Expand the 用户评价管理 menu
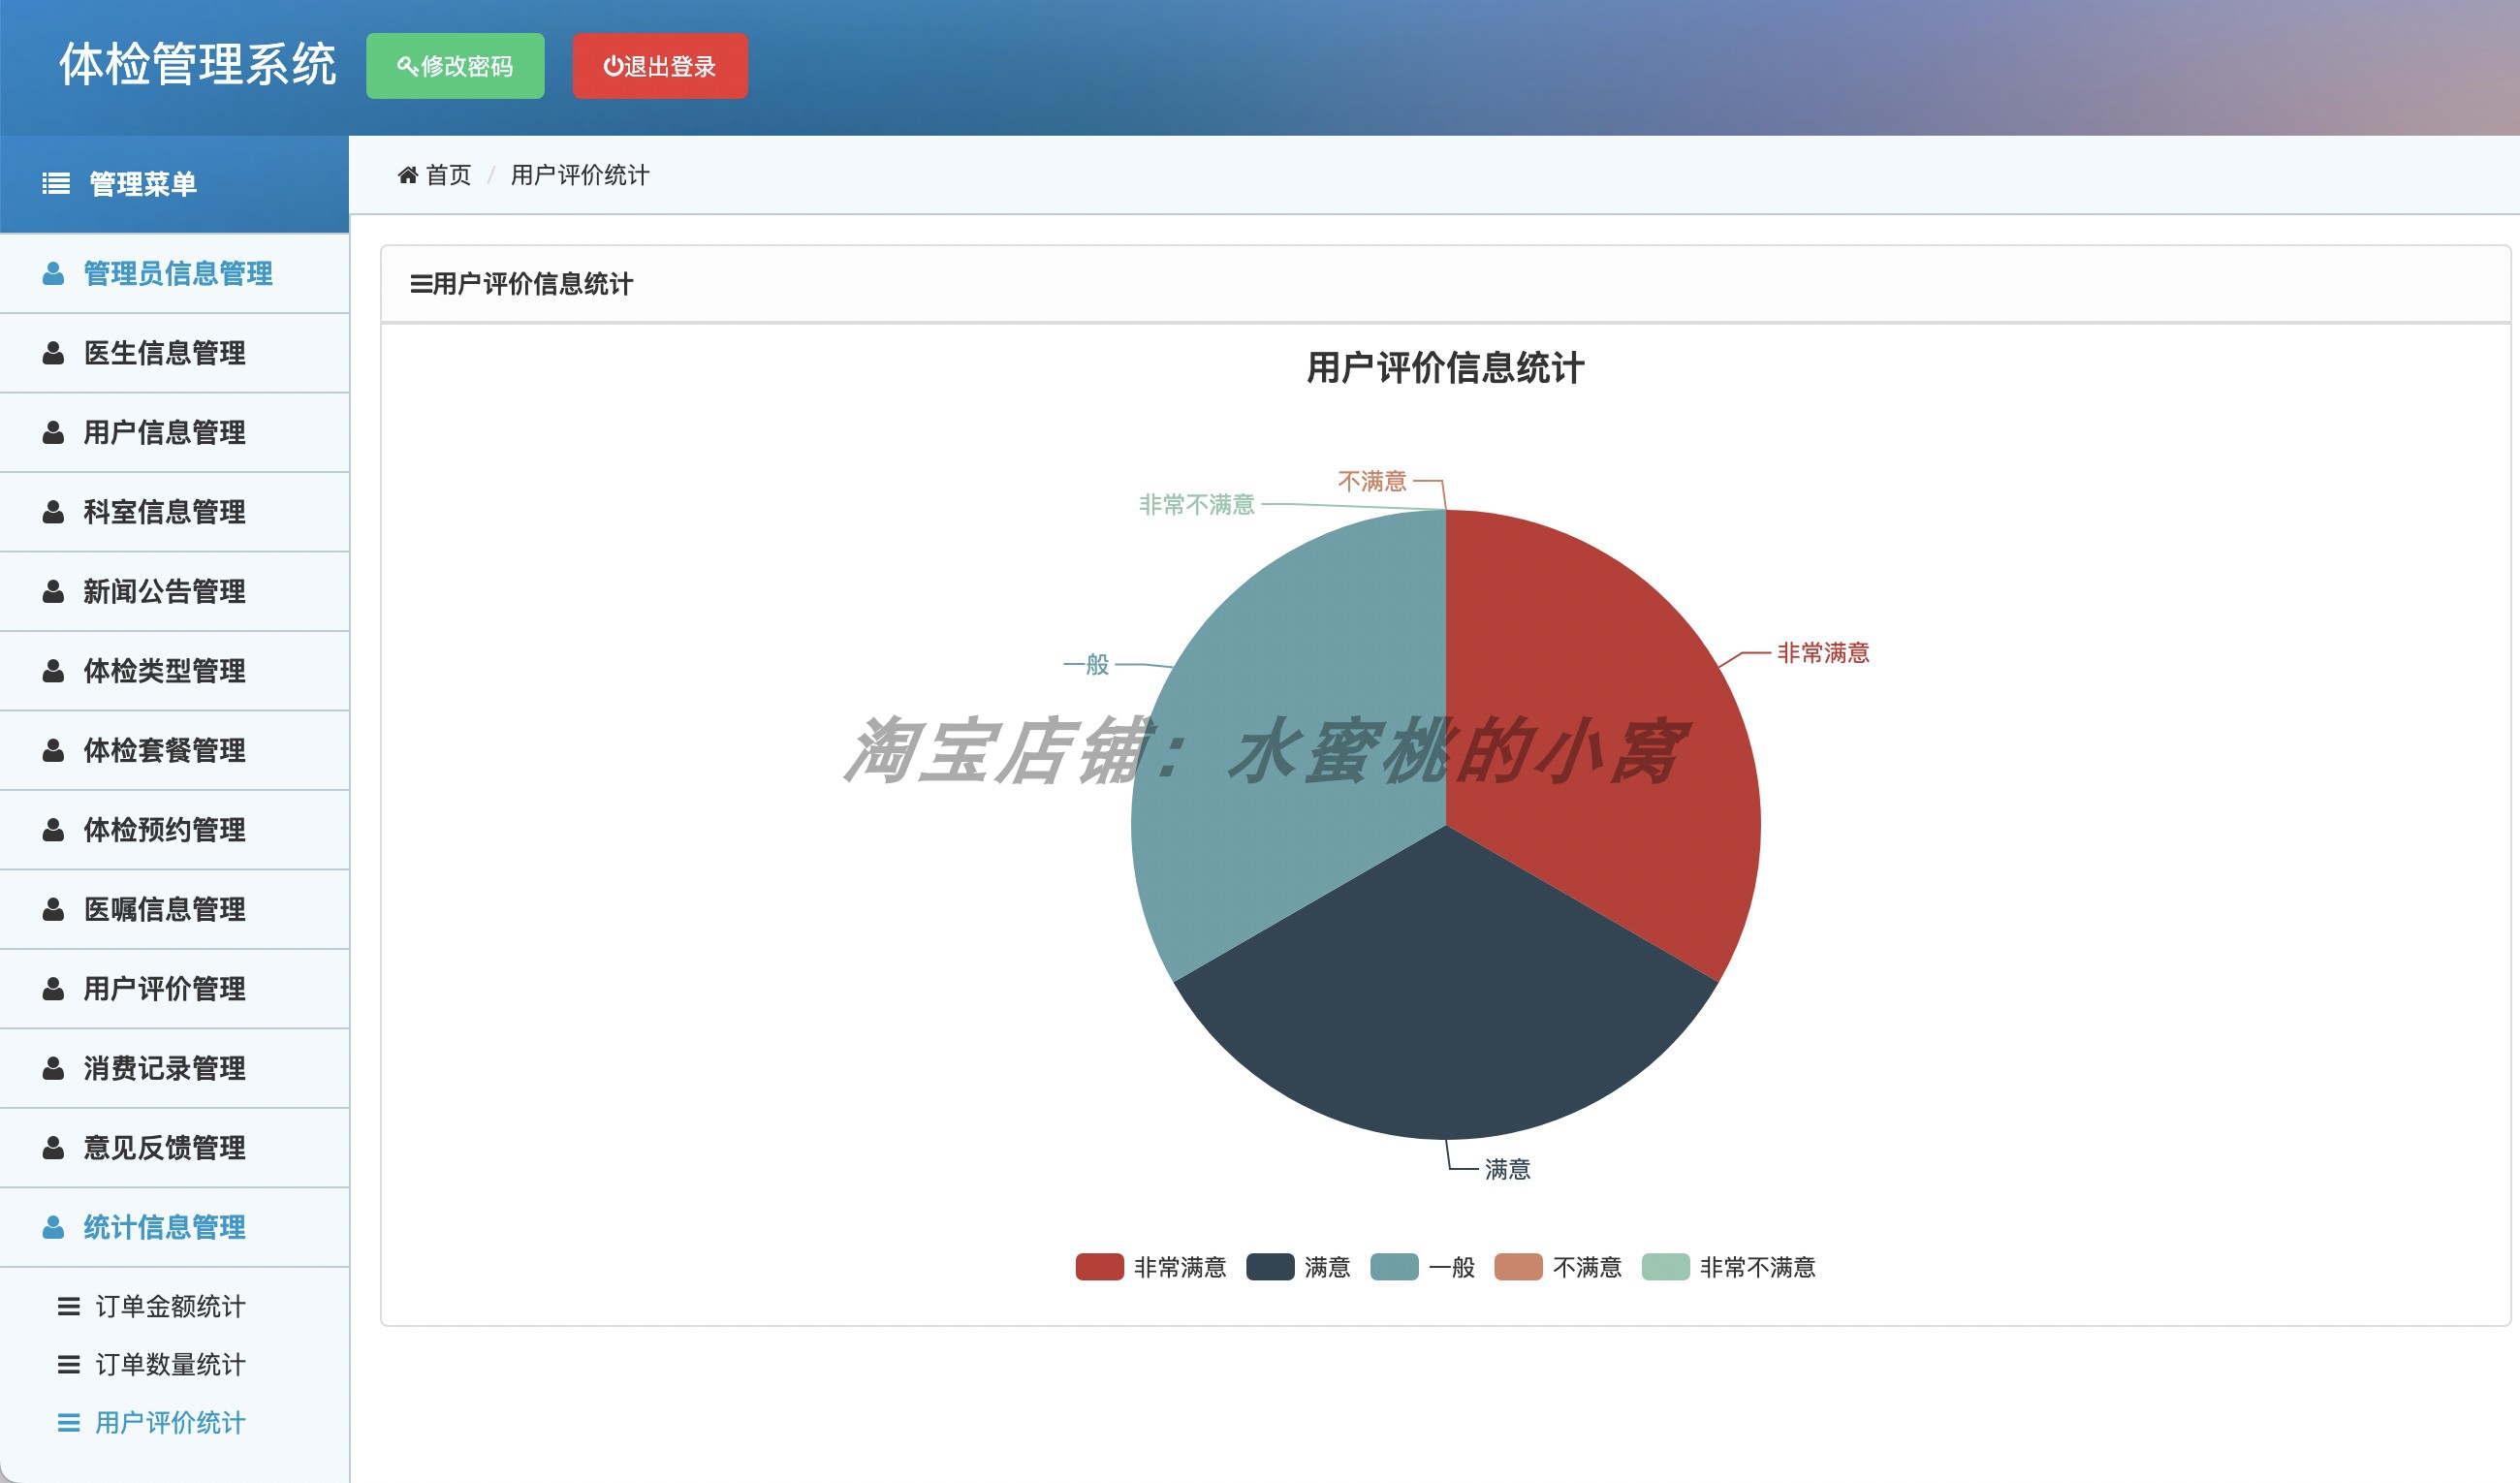2520x1483 pixels. [x=165, y=989]
